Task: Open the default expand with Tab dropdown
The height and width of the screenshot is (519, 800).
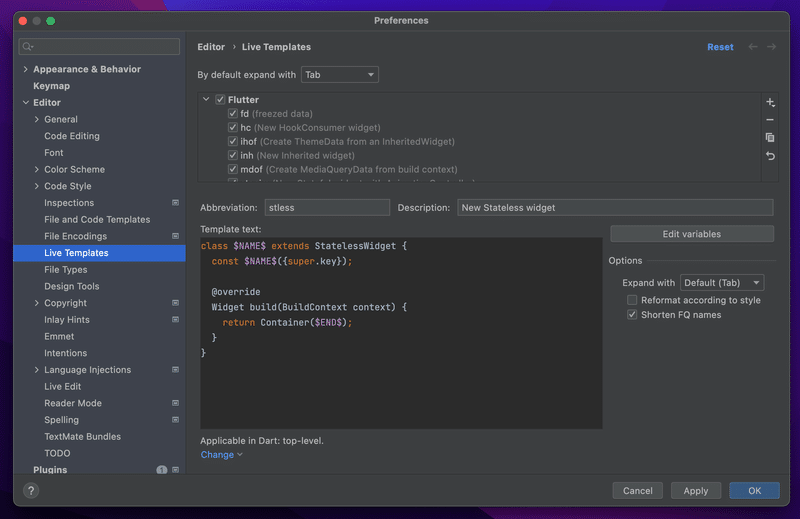Action: click(x=339, y=75)
